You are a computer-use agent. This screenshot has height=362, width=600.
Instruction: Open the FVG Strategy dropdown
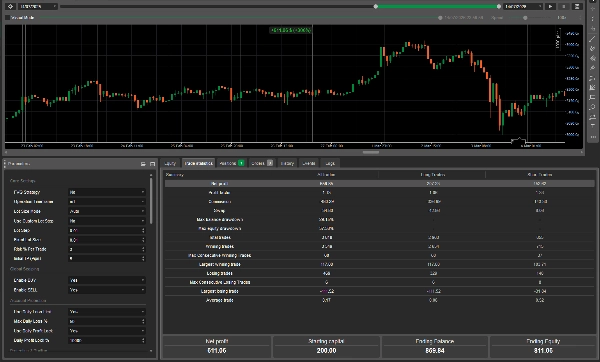(107, 192)
